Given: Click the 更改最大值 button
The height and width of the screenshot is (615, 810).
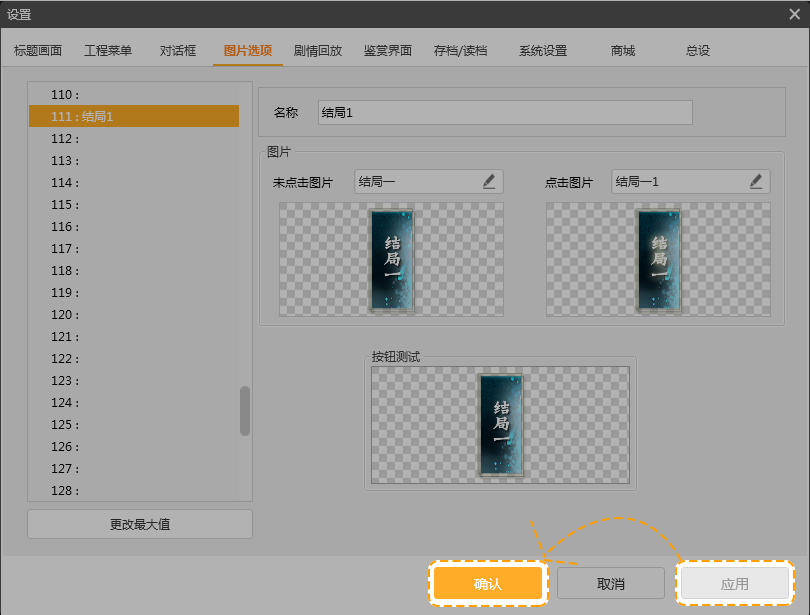Looking at the screenshot, I should click(139, 524).
